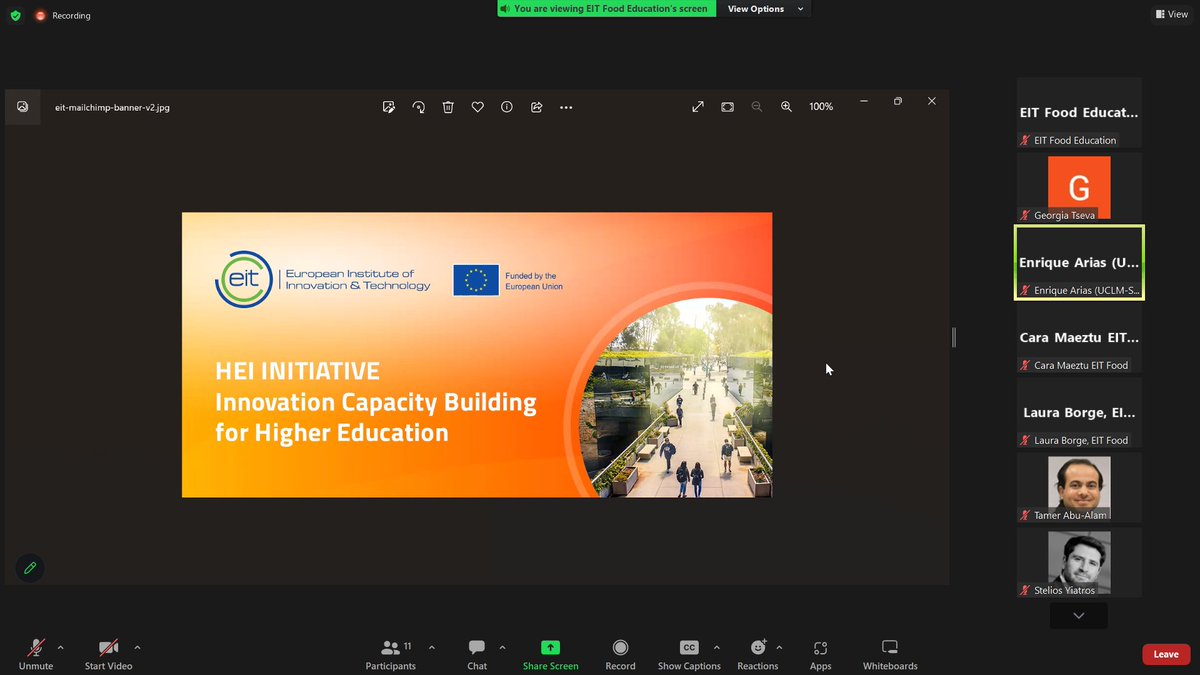This screenshot has height=675, width=1200.
Task: Select the Laura Borge, EIT Food tile
Action: click(x=1079, y=414)
